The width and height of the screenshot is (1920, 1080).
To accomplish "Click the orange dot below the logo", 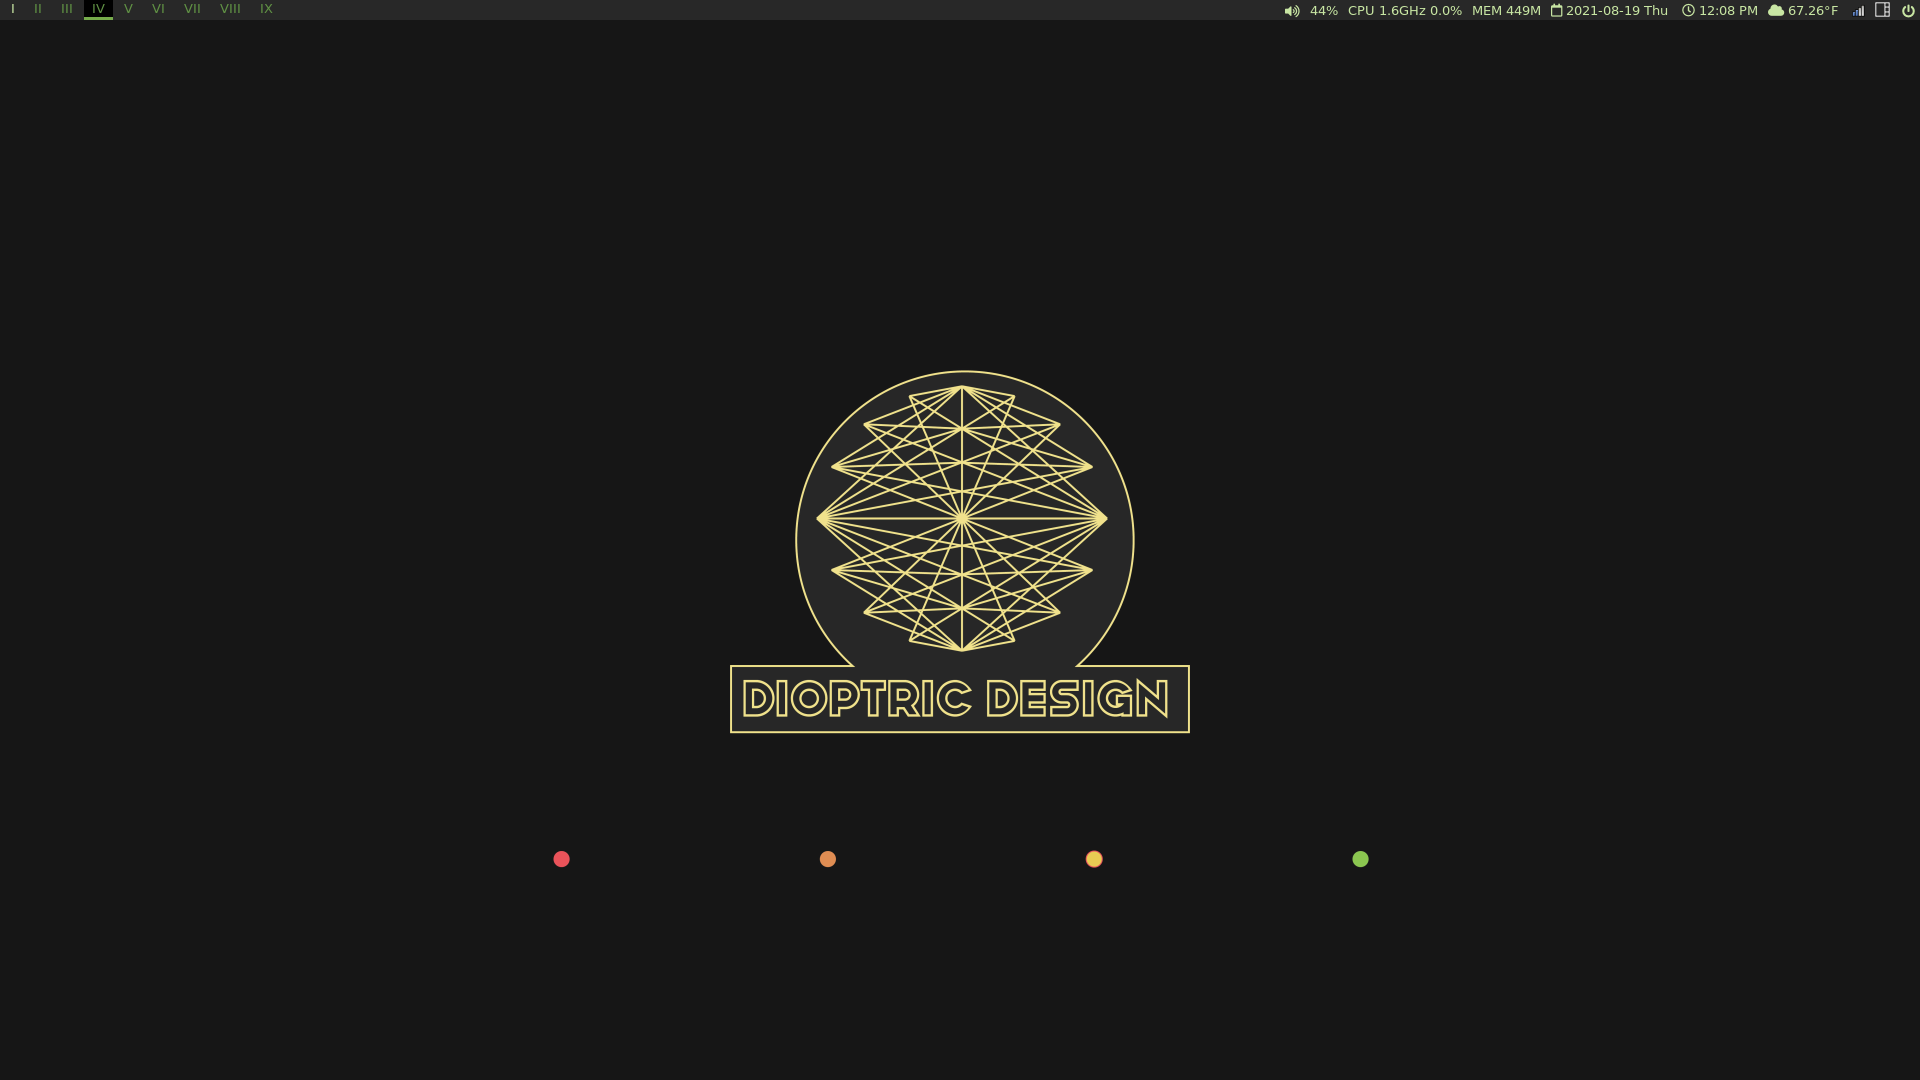I will click(828, 859).
